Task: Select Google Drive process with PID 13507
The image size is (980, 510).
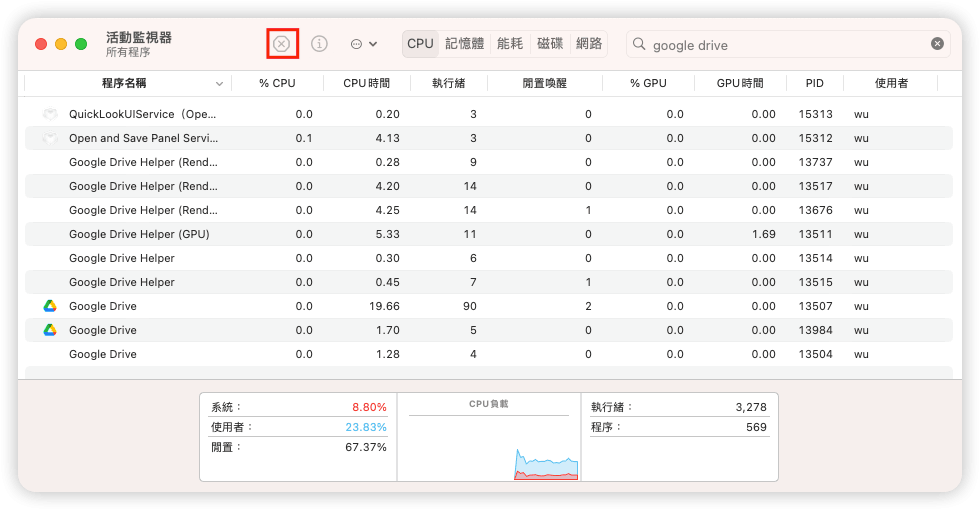Action: 489,306
